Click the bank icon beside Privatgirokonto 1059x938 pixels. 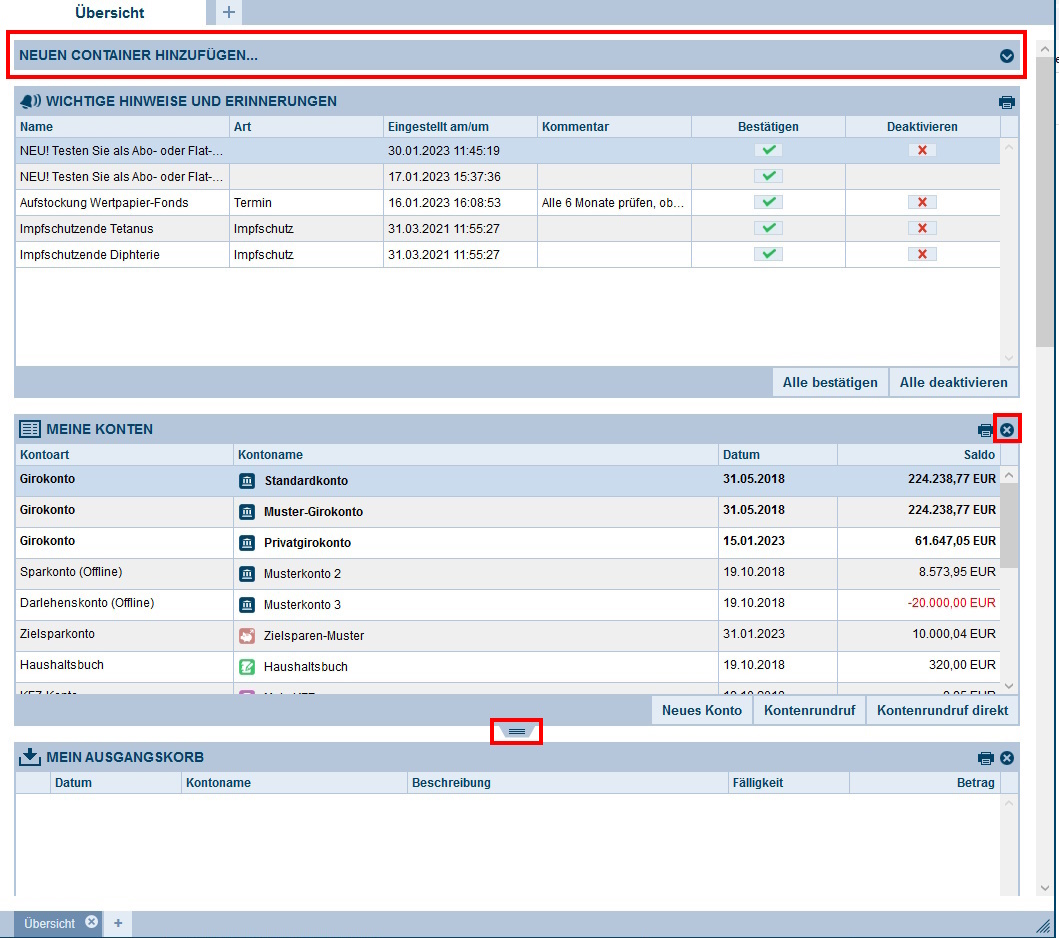click(247, 543)
